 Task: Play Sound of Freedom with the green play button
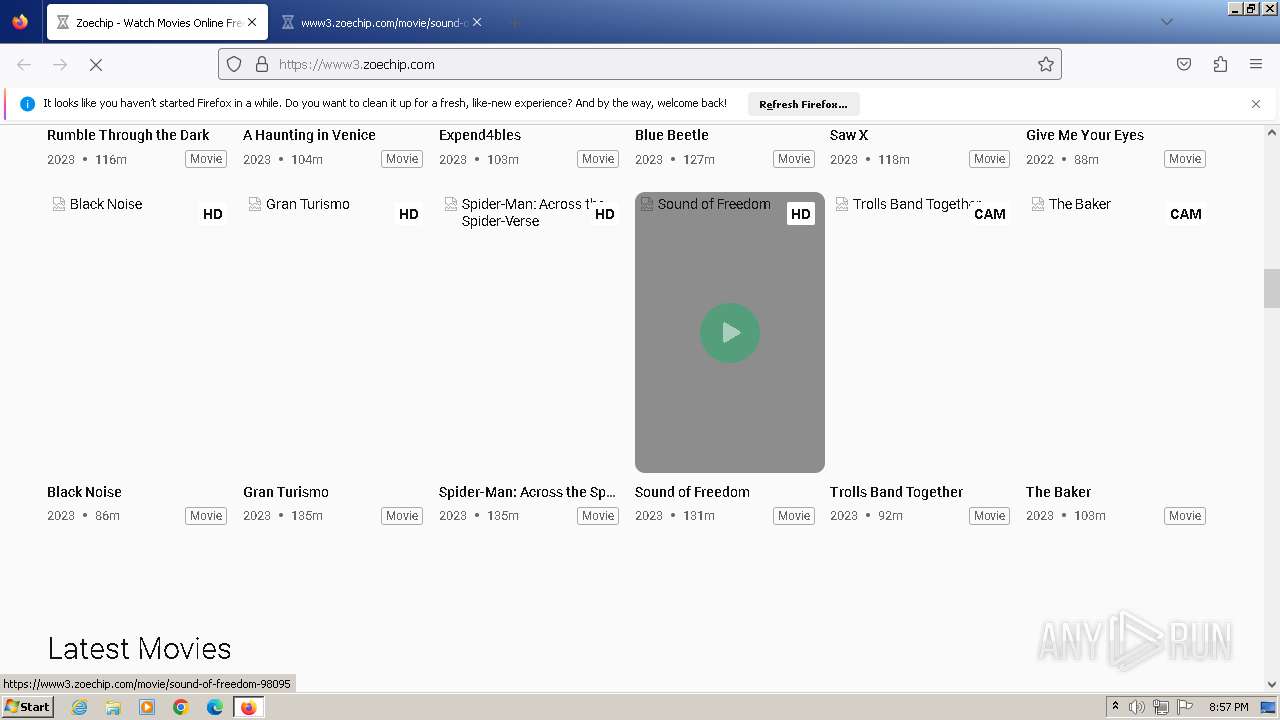[730, 333]
